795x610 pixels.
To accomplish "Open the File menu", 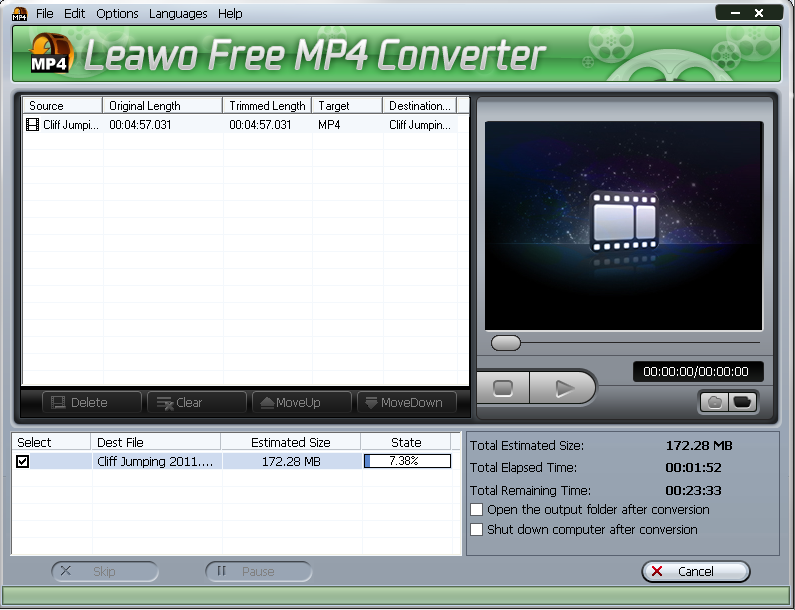I will [x=45, y=14].
